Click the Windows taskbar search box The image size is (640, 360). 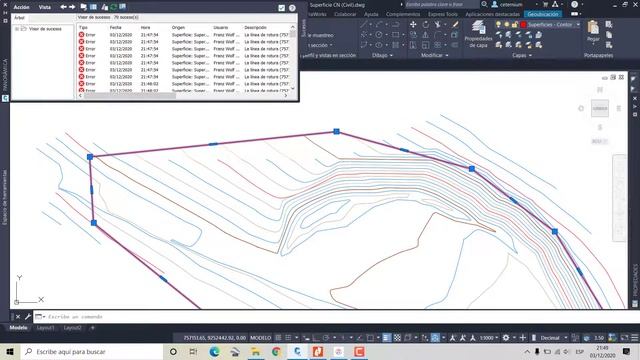coord(92,351)
